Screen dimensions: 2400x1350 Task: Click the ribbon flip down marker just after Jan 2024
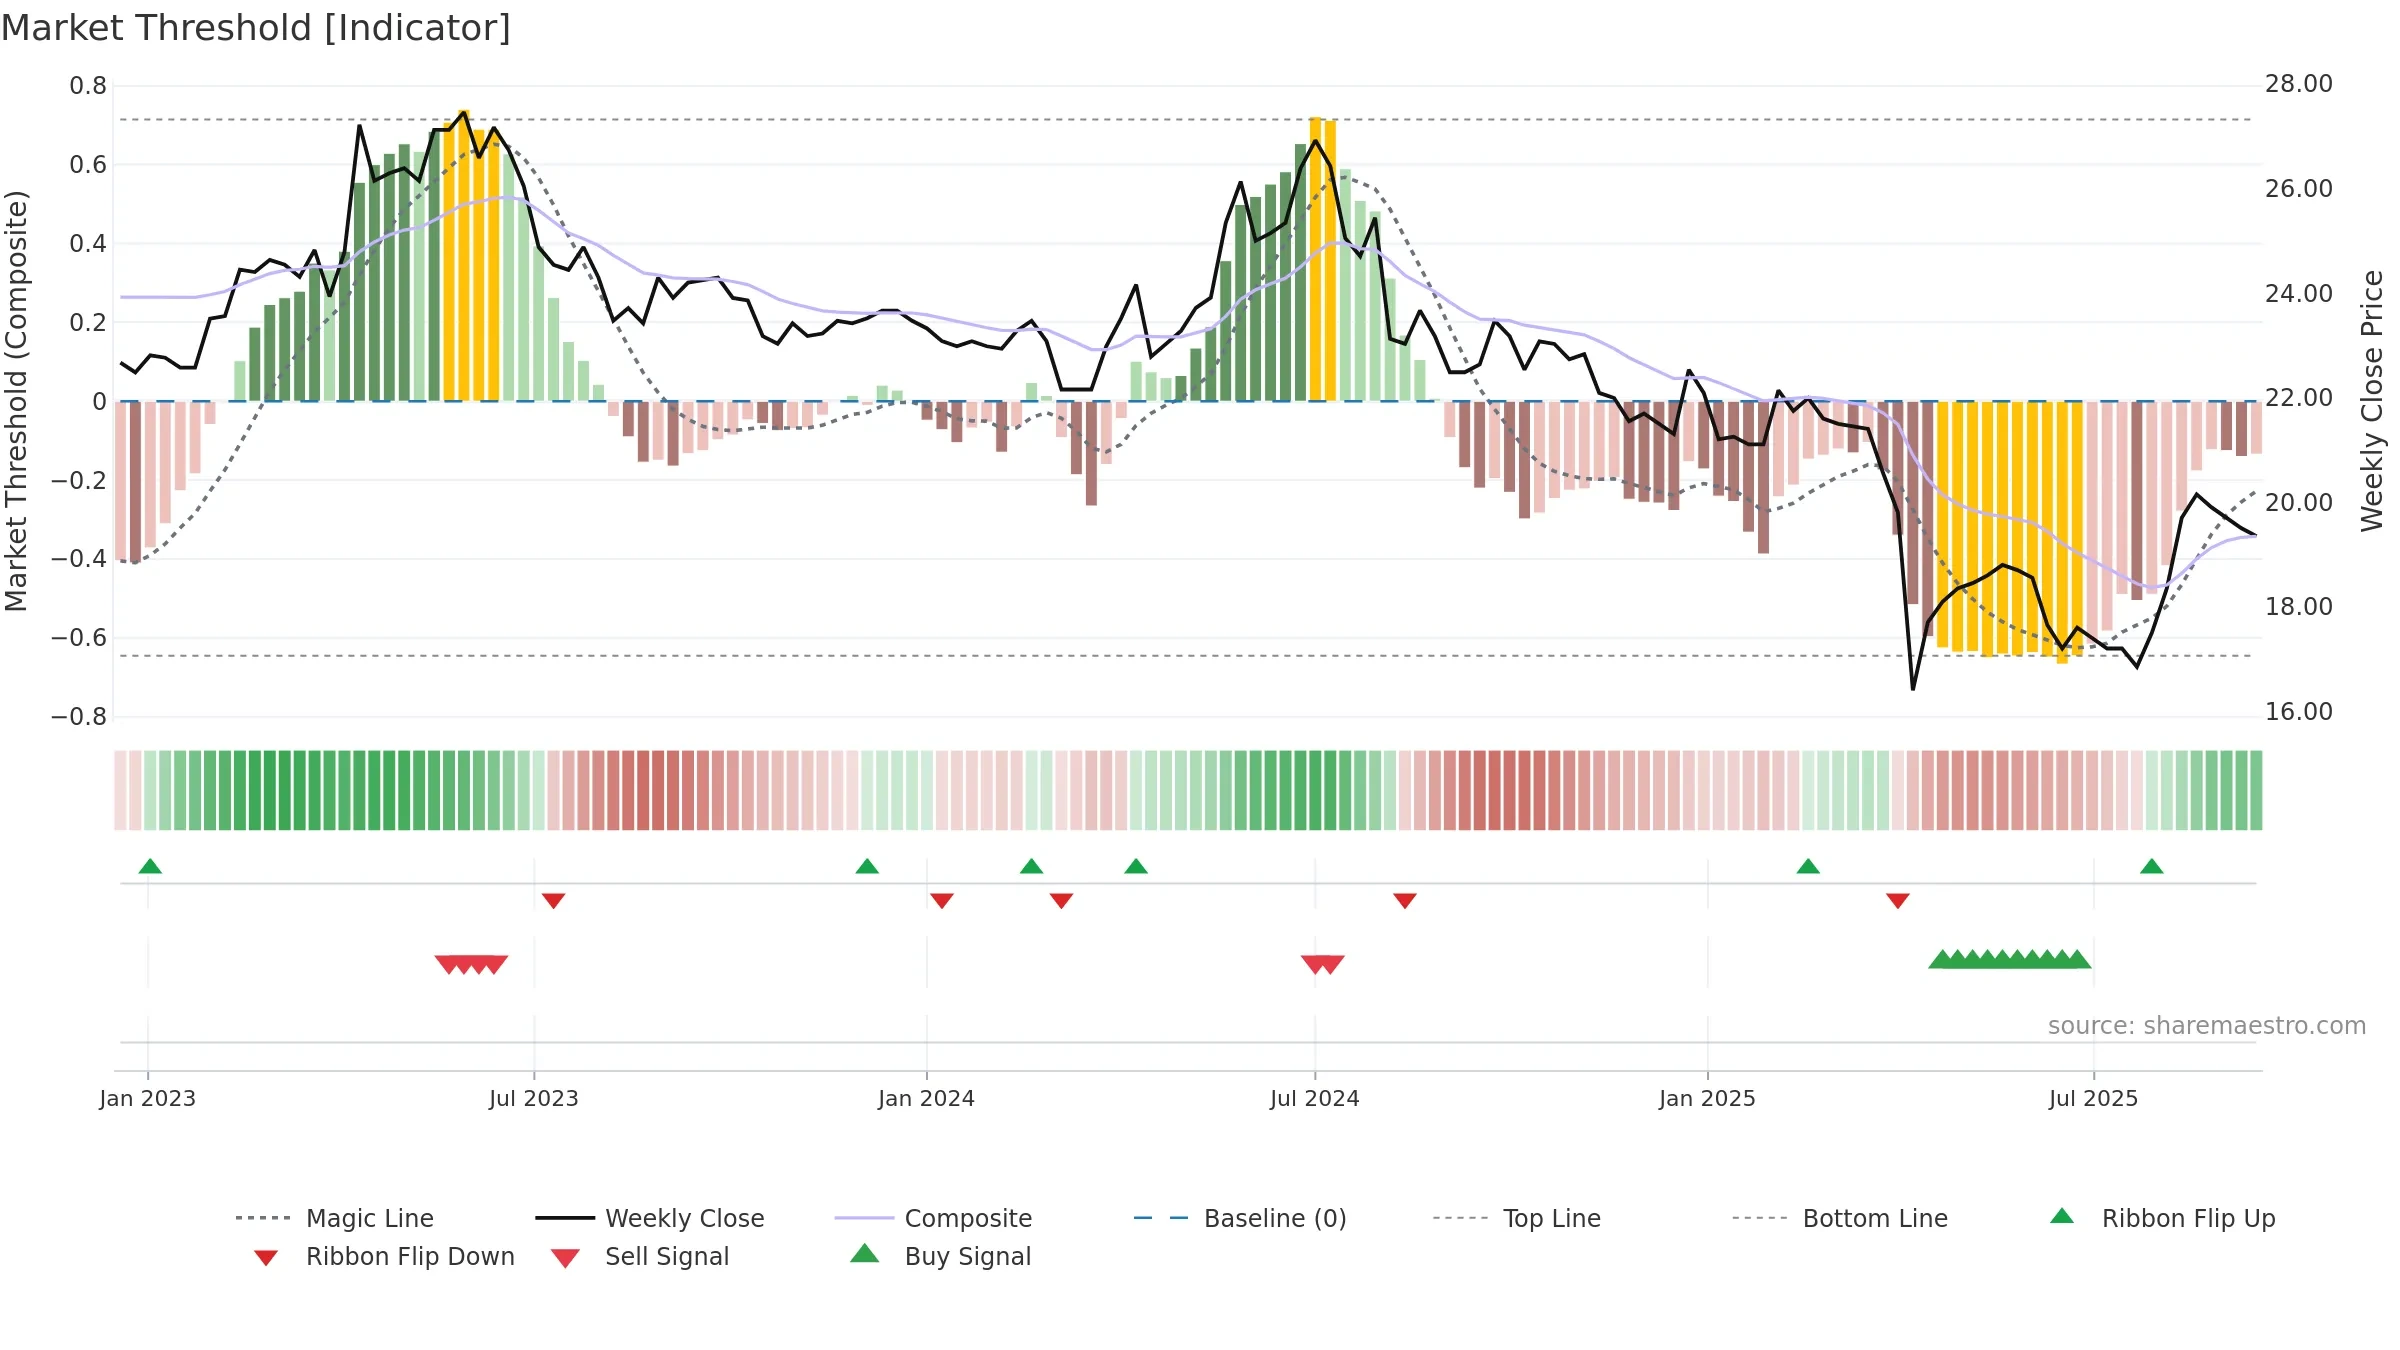click(941, 901)
